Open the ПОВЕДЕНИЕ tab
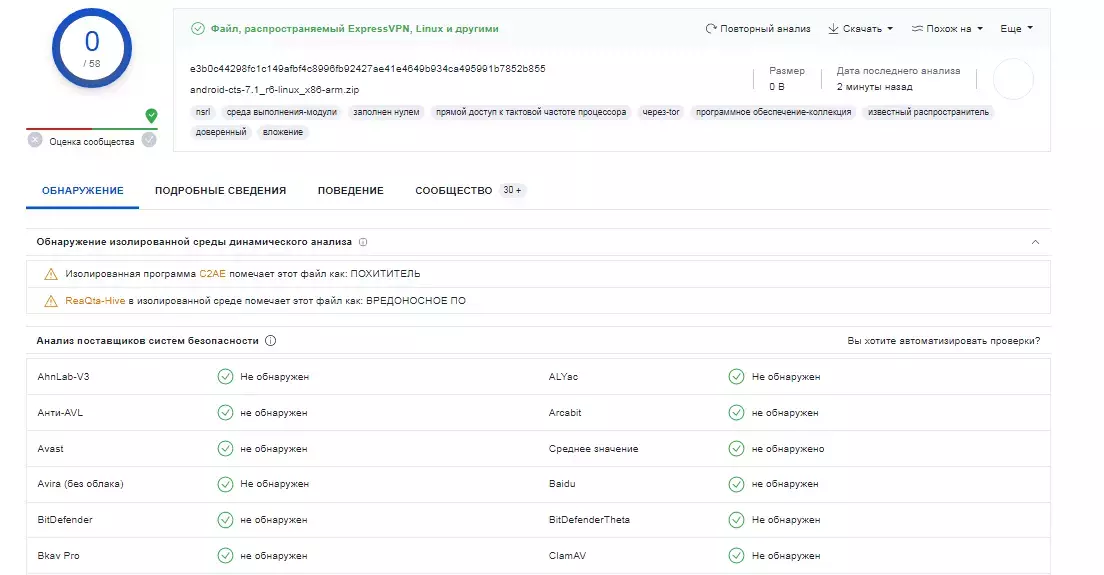The image size is (1104, 575). point(351,191)
